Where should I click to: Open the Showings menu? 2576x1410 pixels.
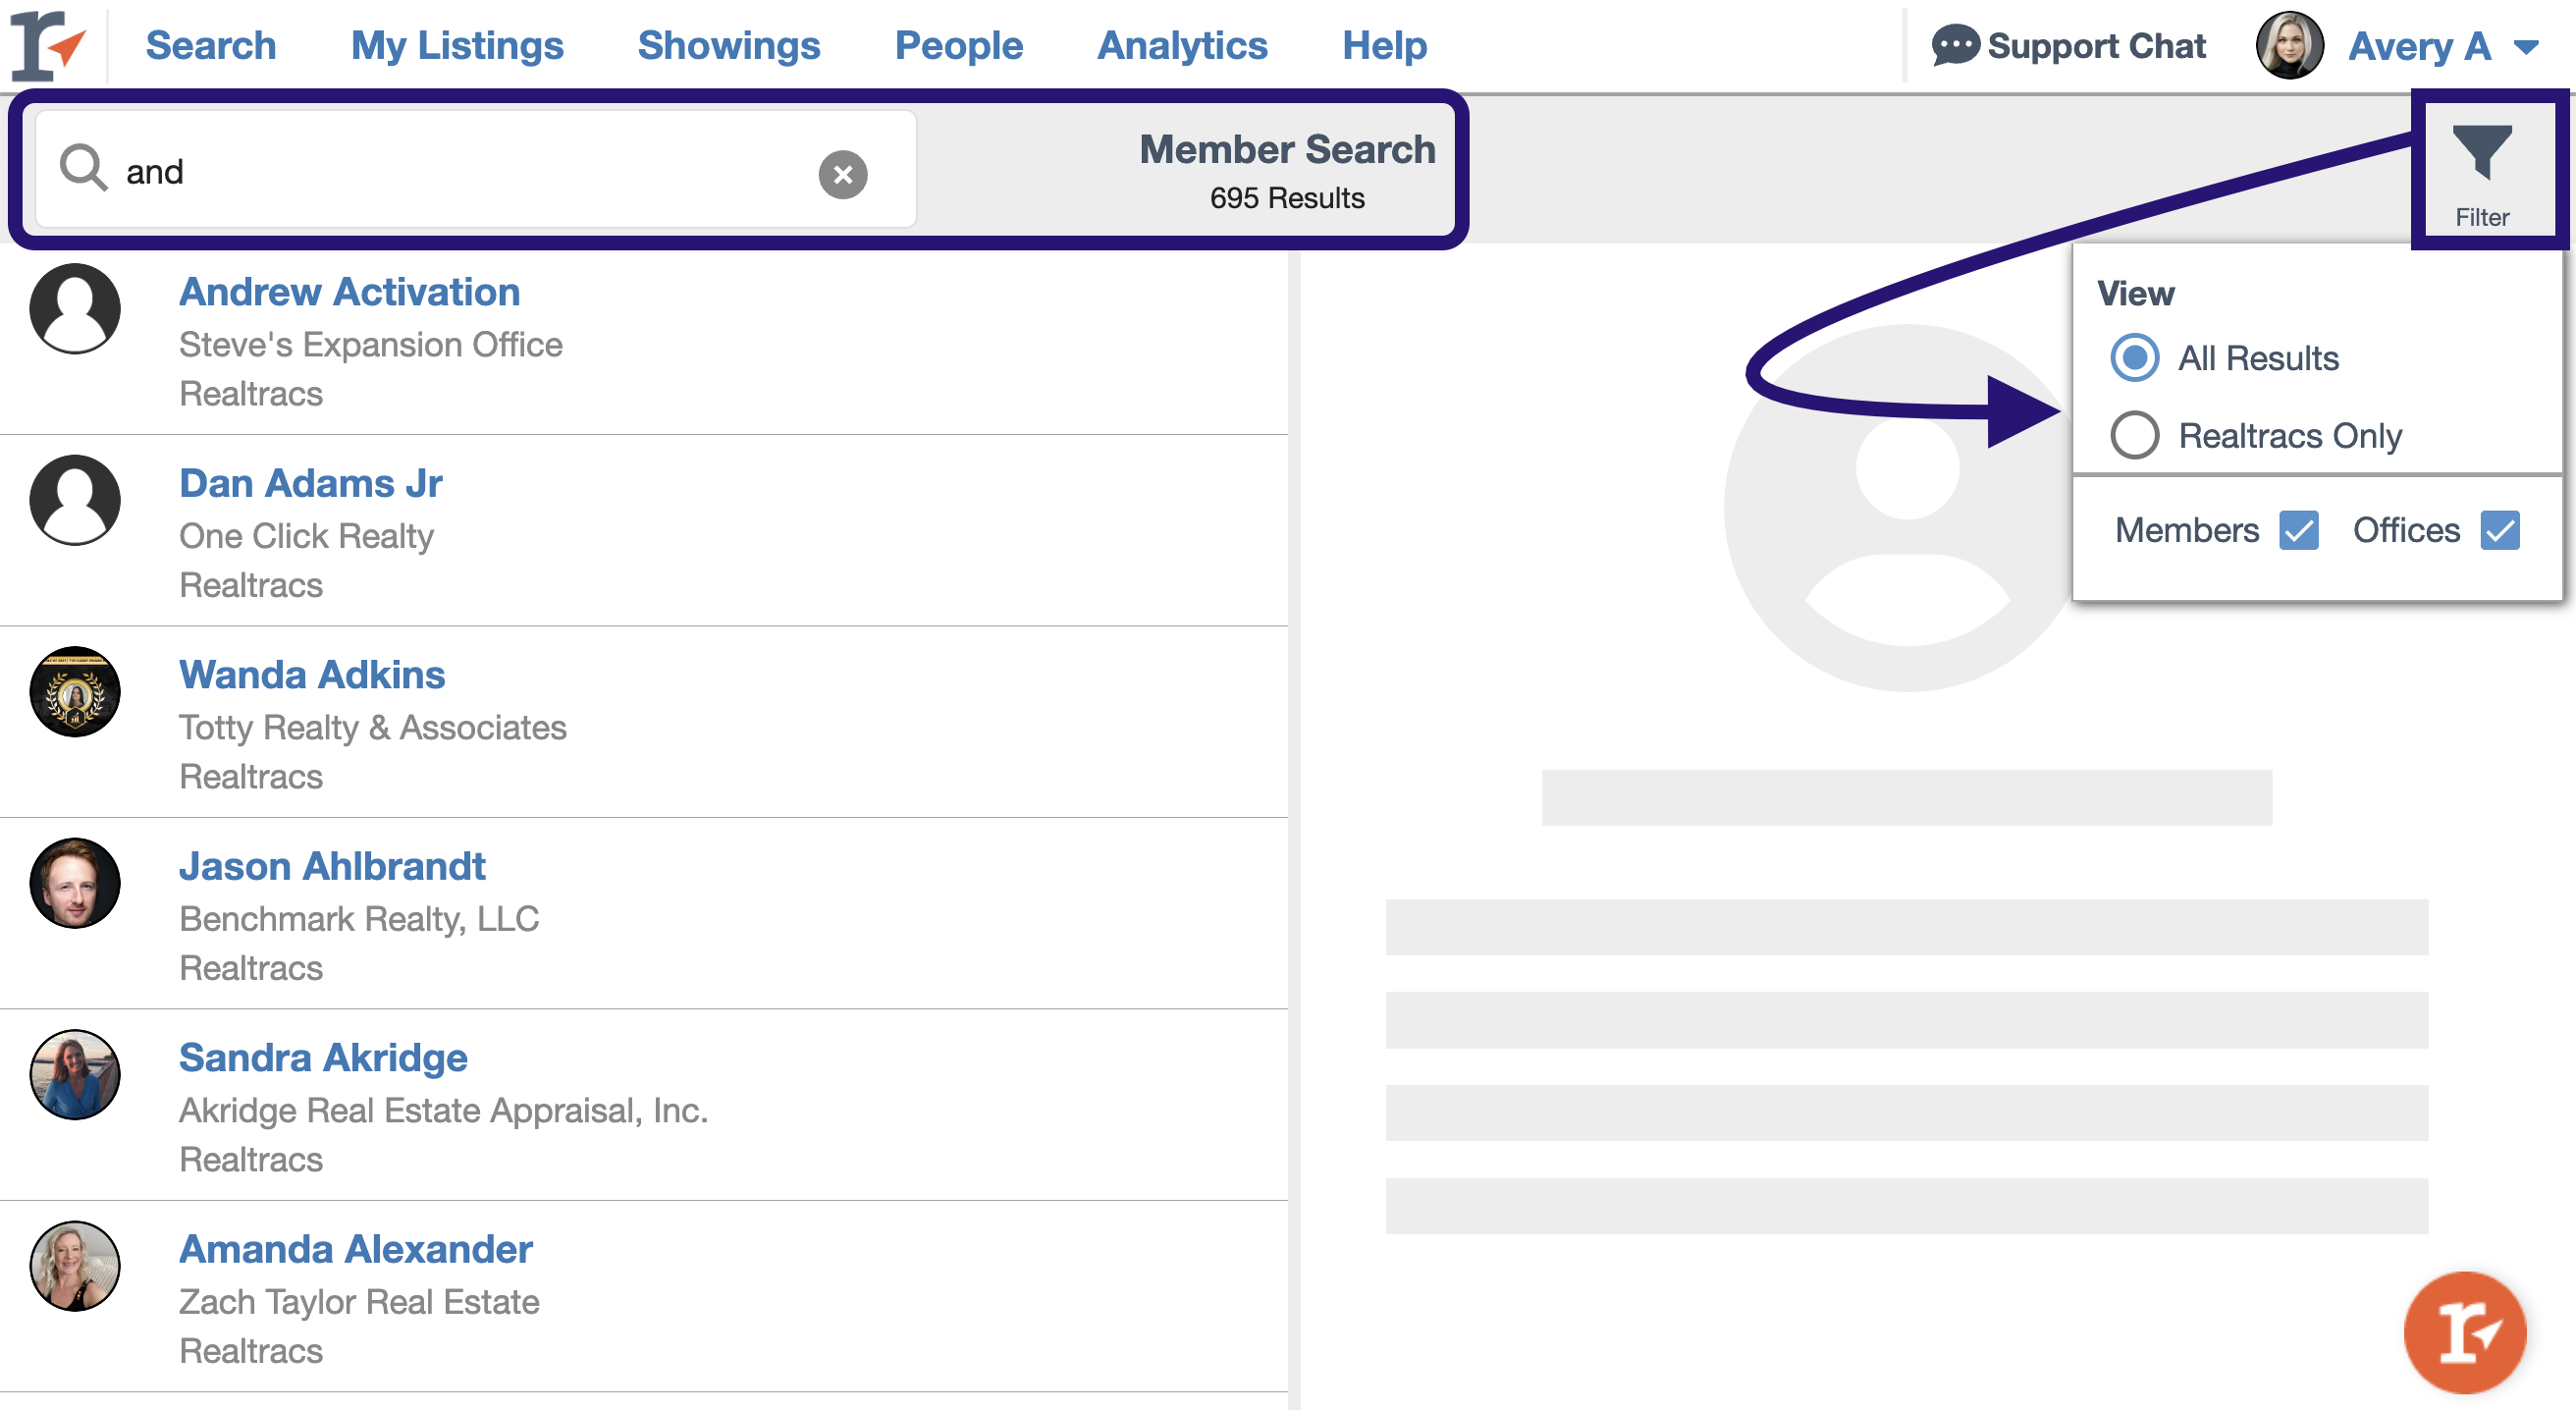(729, 46)
